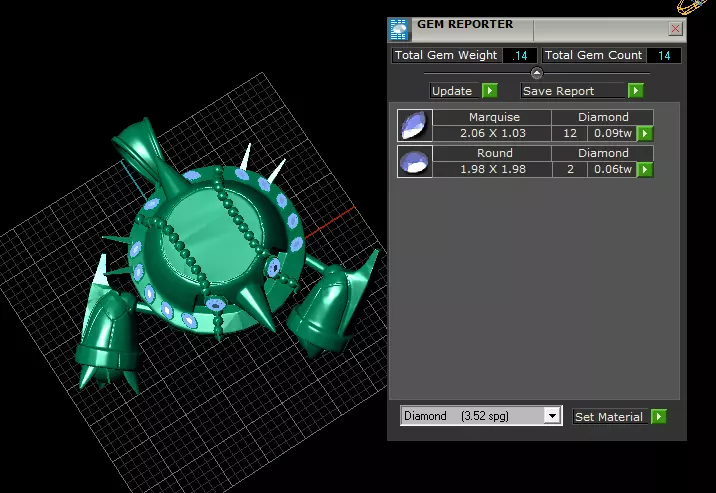Screen dimensions: 716x493
Task: Click the green arrow beside Update
Action: click(490, 91)
